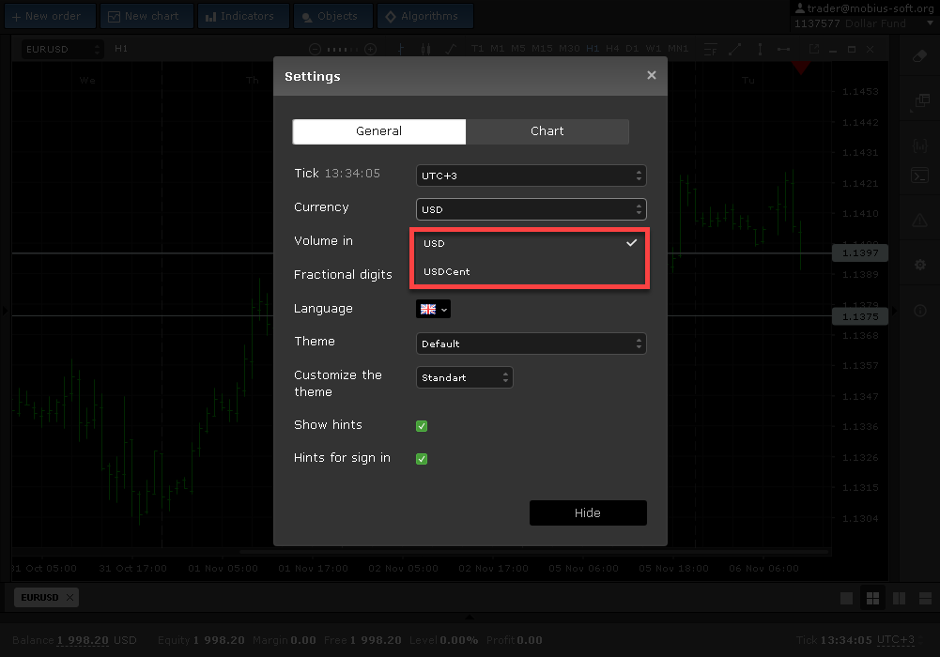This screenshot has width=940, height=657.
Task: Select the vertical line drawing tool
Action: (760, 49)
